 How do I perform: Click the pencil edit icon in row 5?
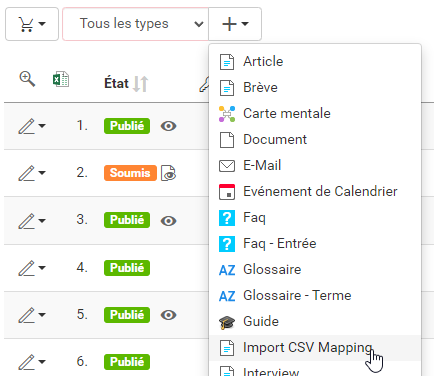point(26,315)
